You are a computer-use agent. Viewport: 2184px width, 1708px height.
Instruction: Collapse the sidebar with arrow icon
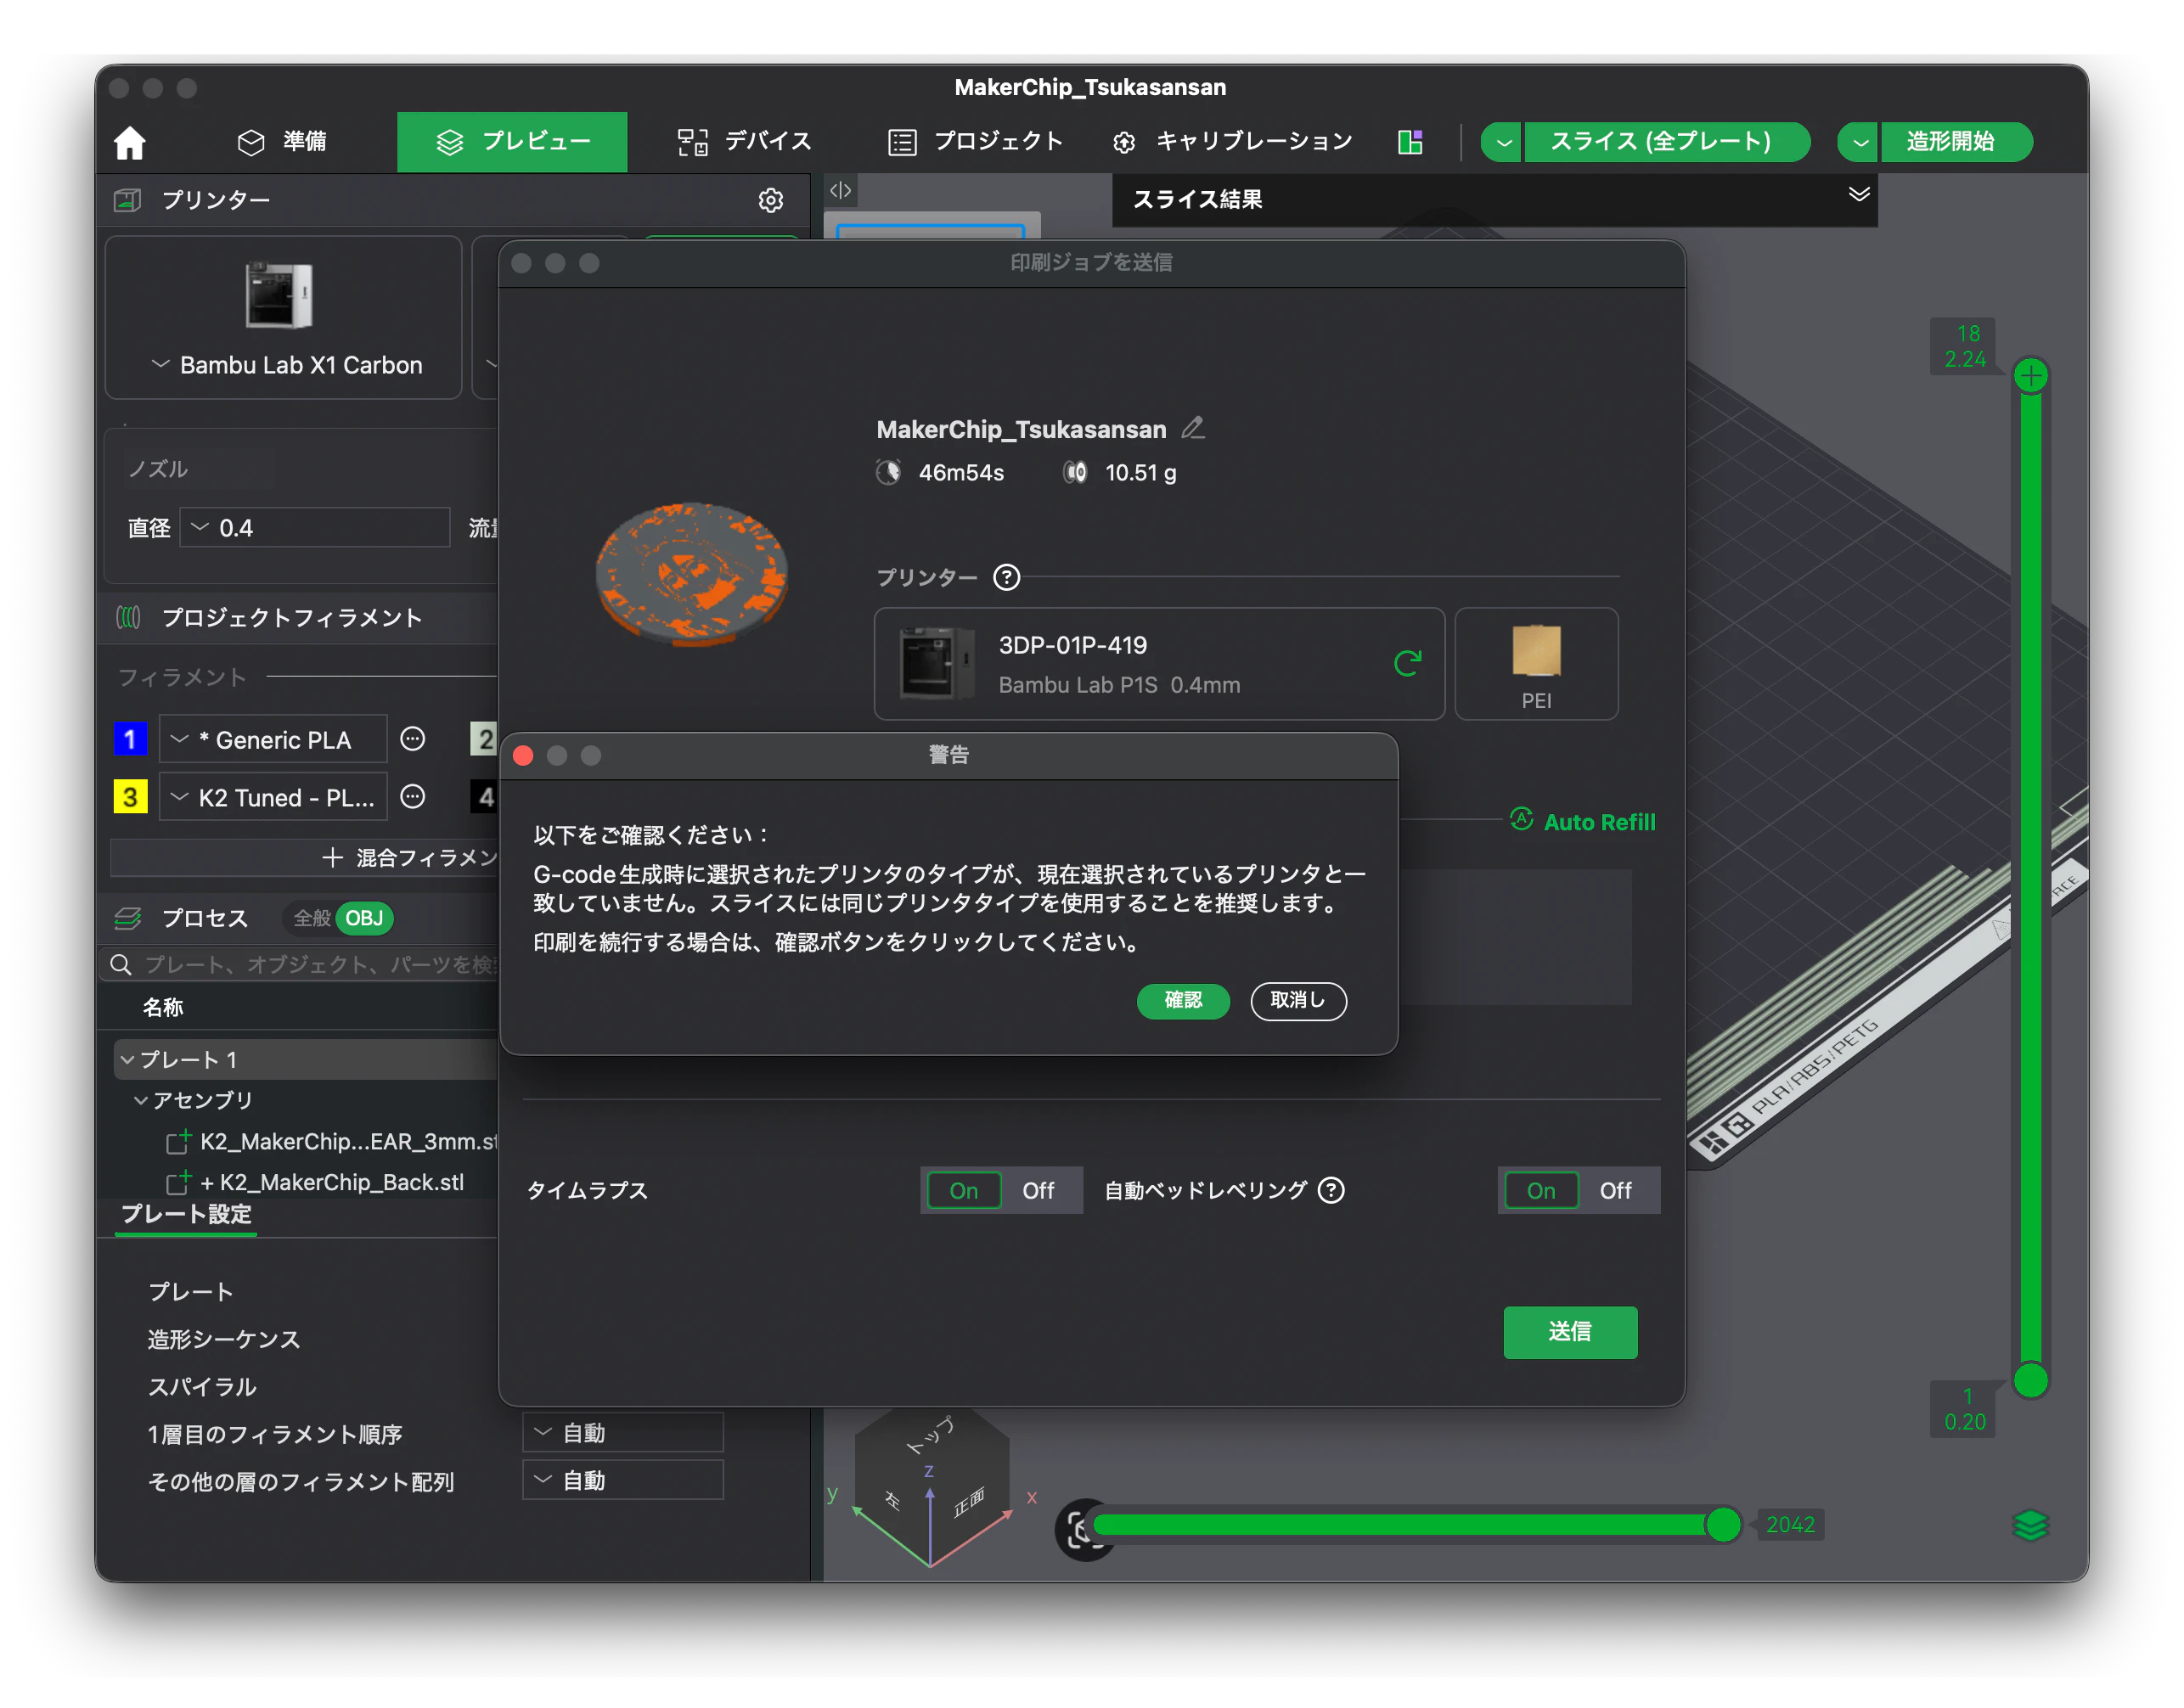840,190
